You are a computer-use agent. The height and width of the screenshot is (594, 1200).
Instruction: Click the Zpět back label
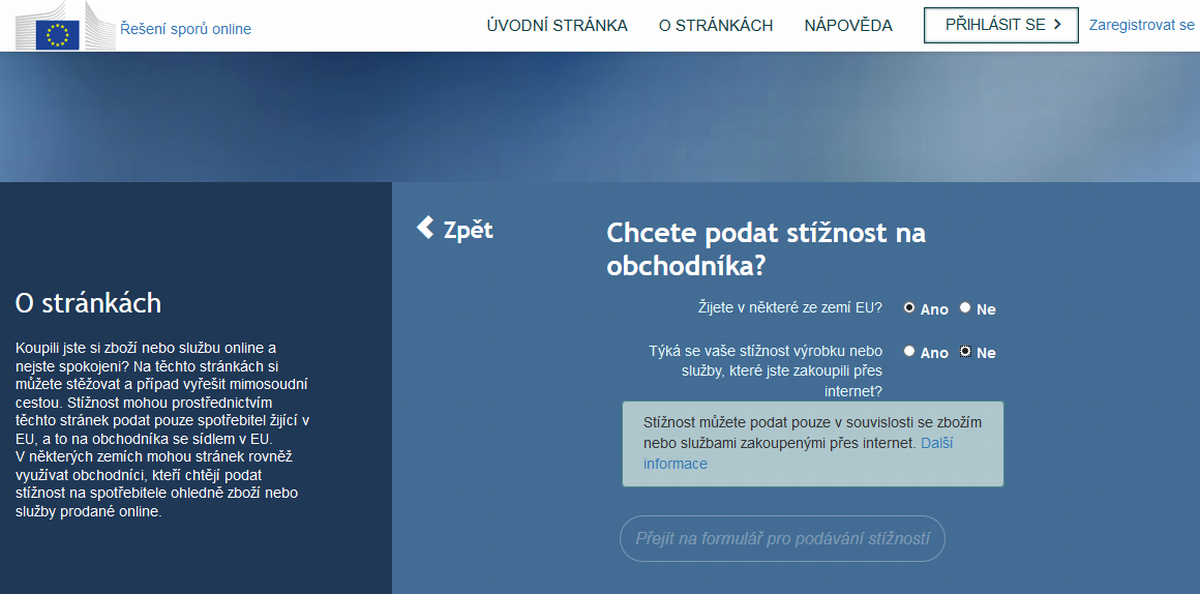466,229
